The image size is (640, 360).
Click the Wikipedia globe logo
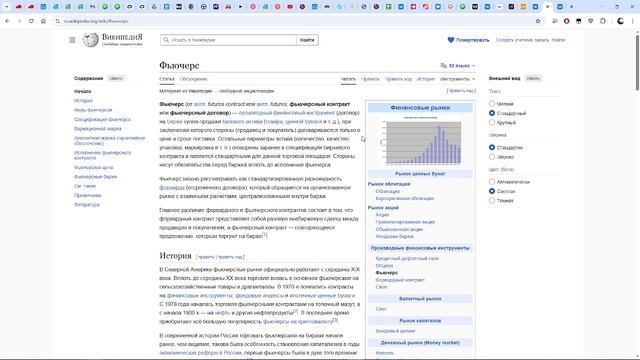point(90,40)
